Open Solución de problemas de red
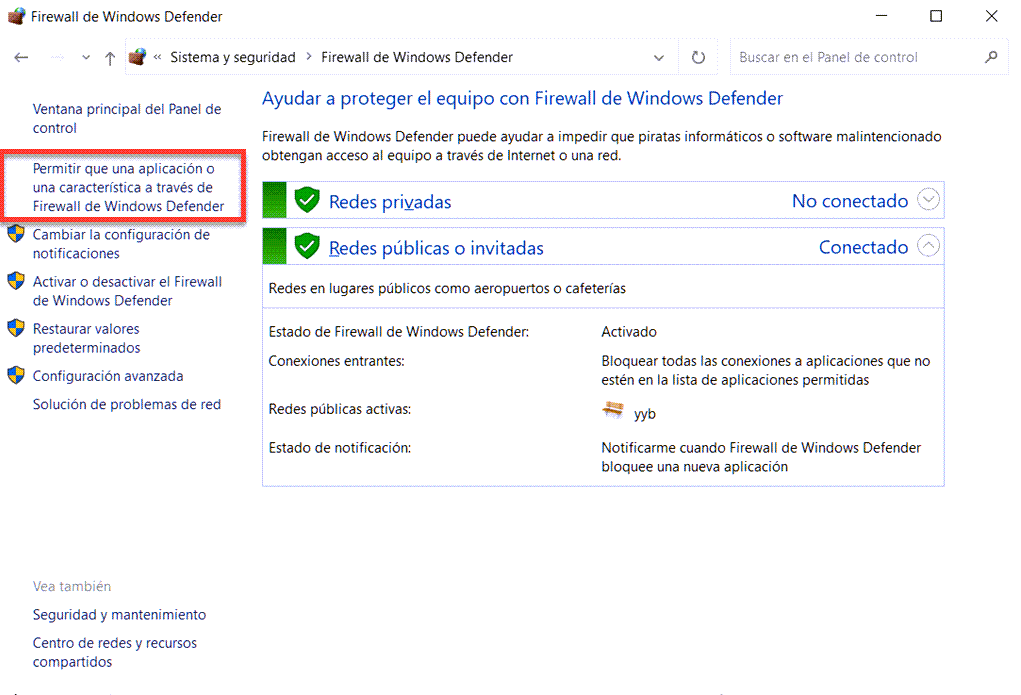This screenshot has height=695, width=1021. (127, 404)
